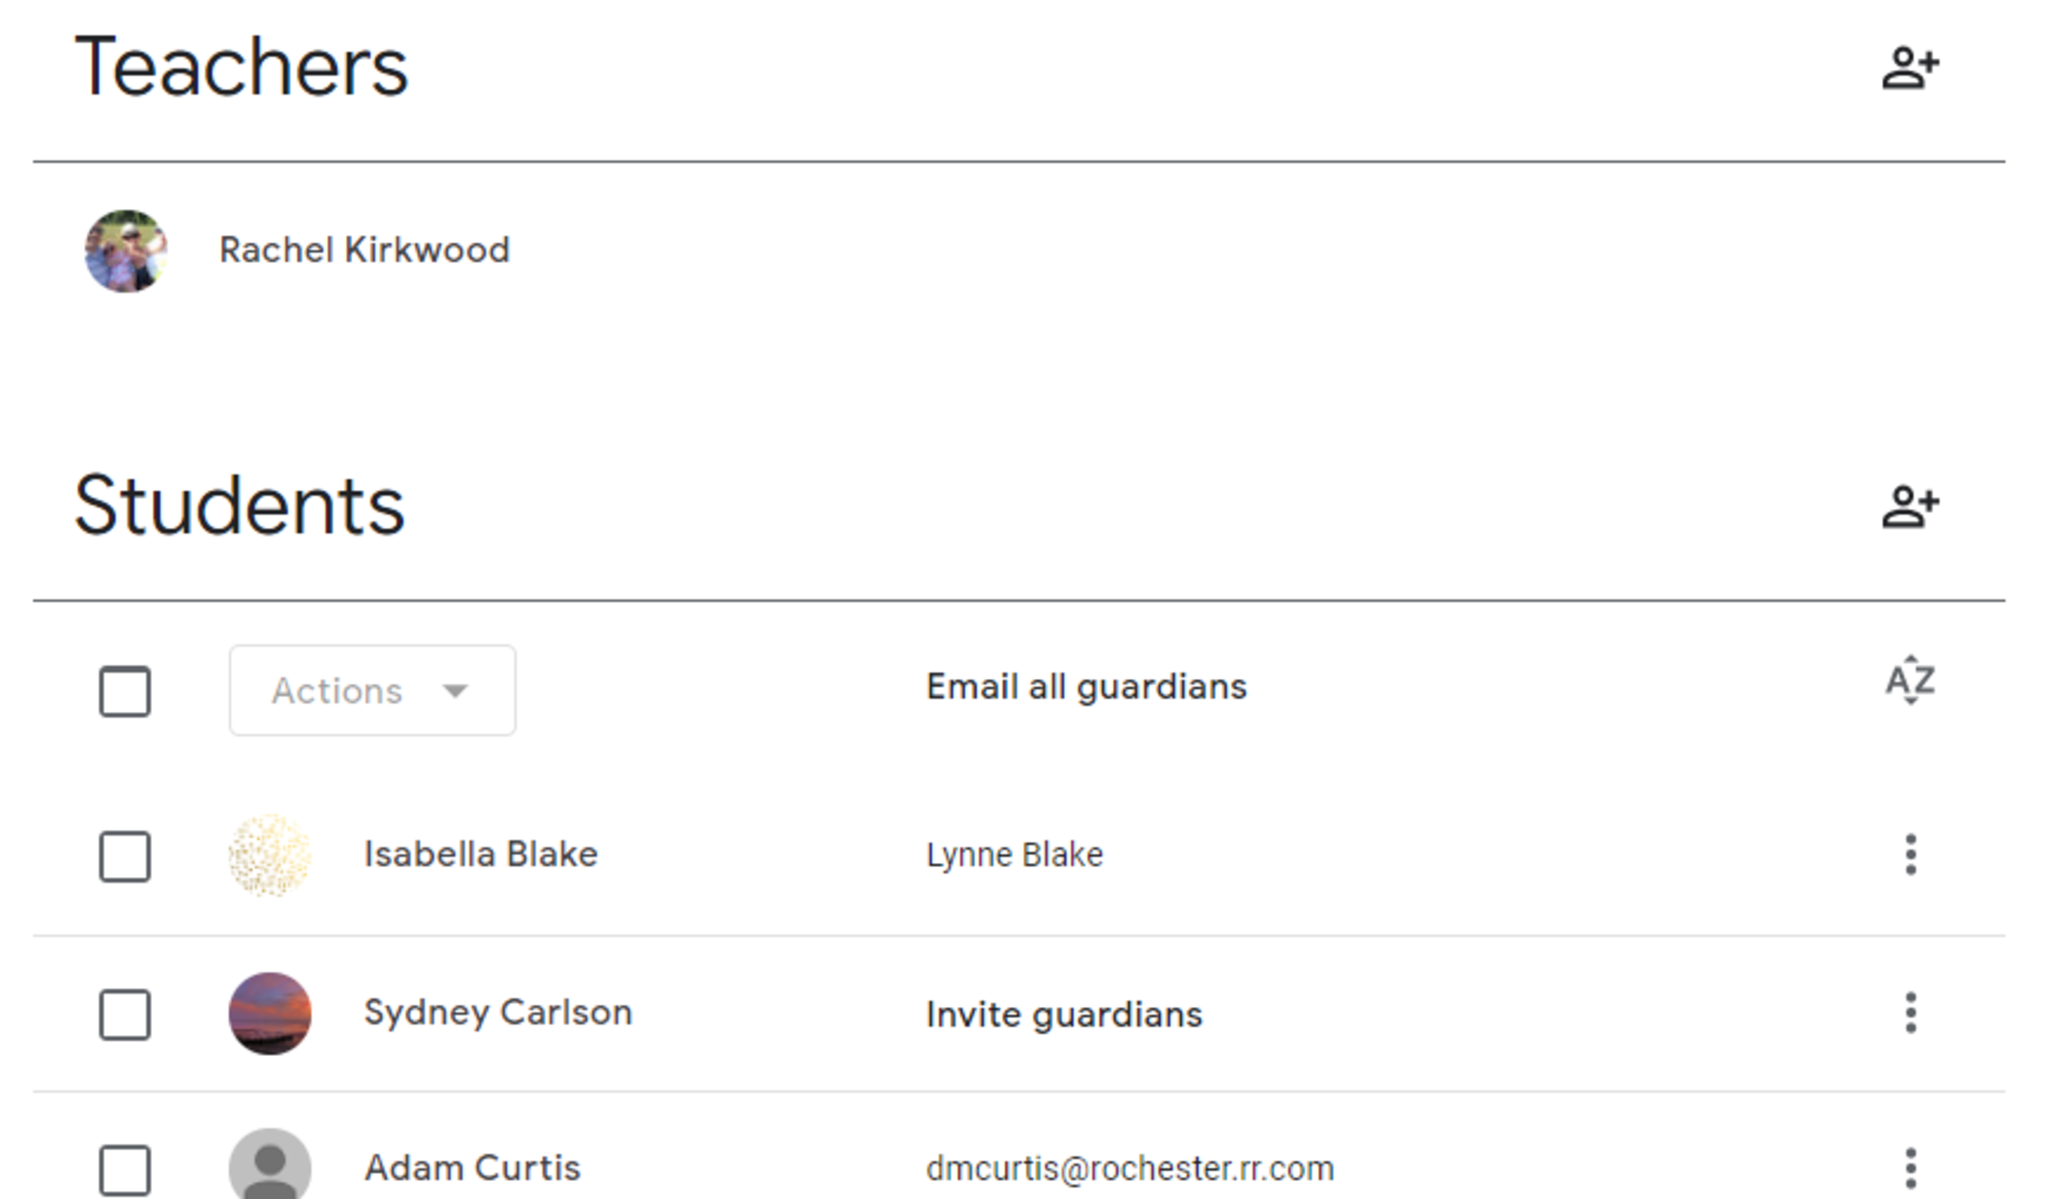
Task: Click Sydney Carlson's avatar photo
Action: [270, 1013]
